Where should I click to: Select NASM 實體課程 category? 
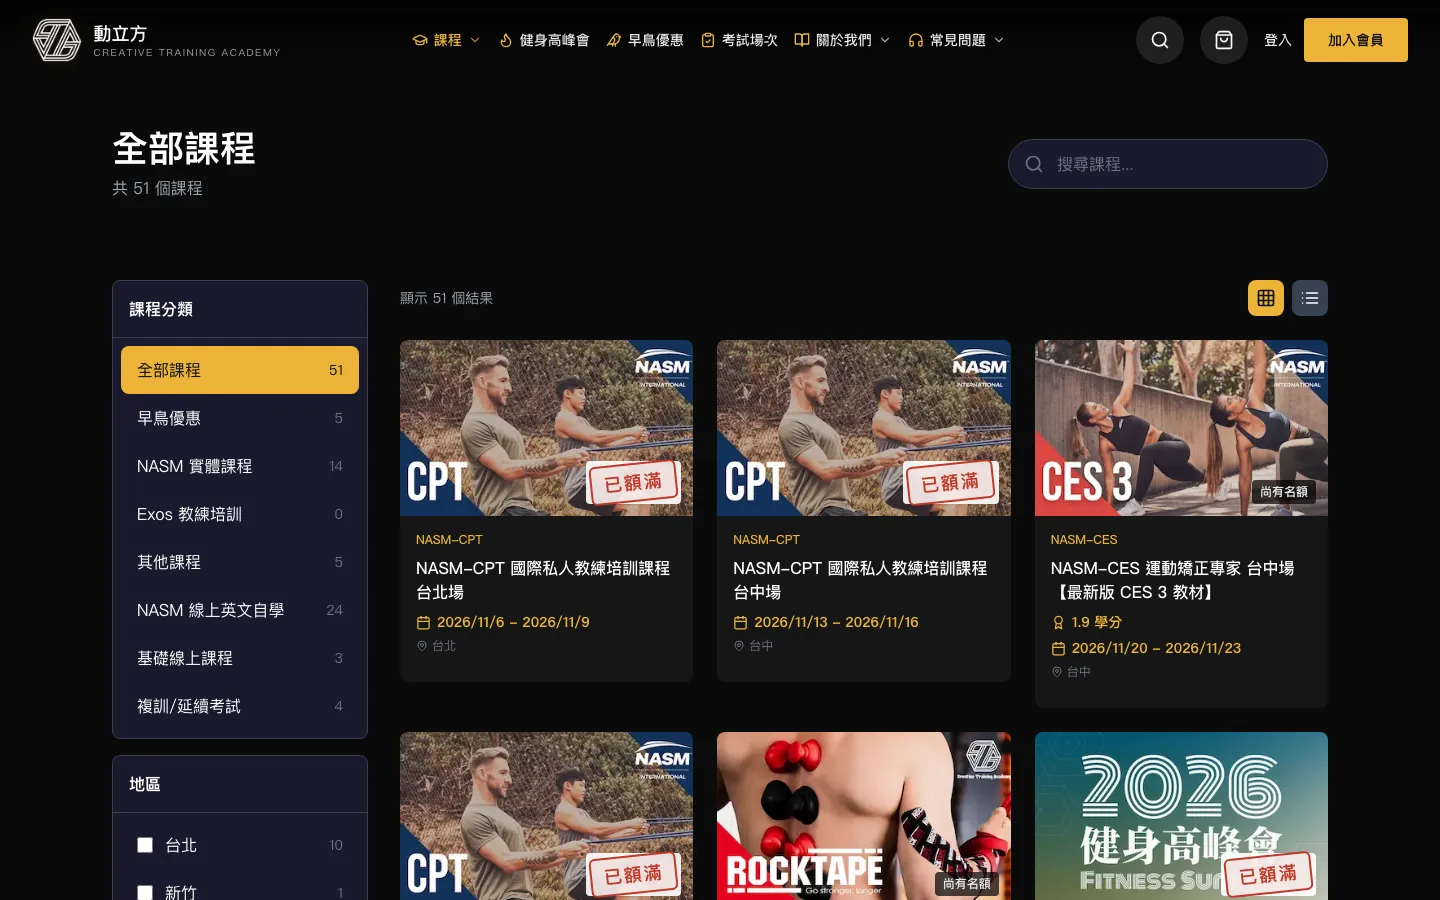pos(240,466)
